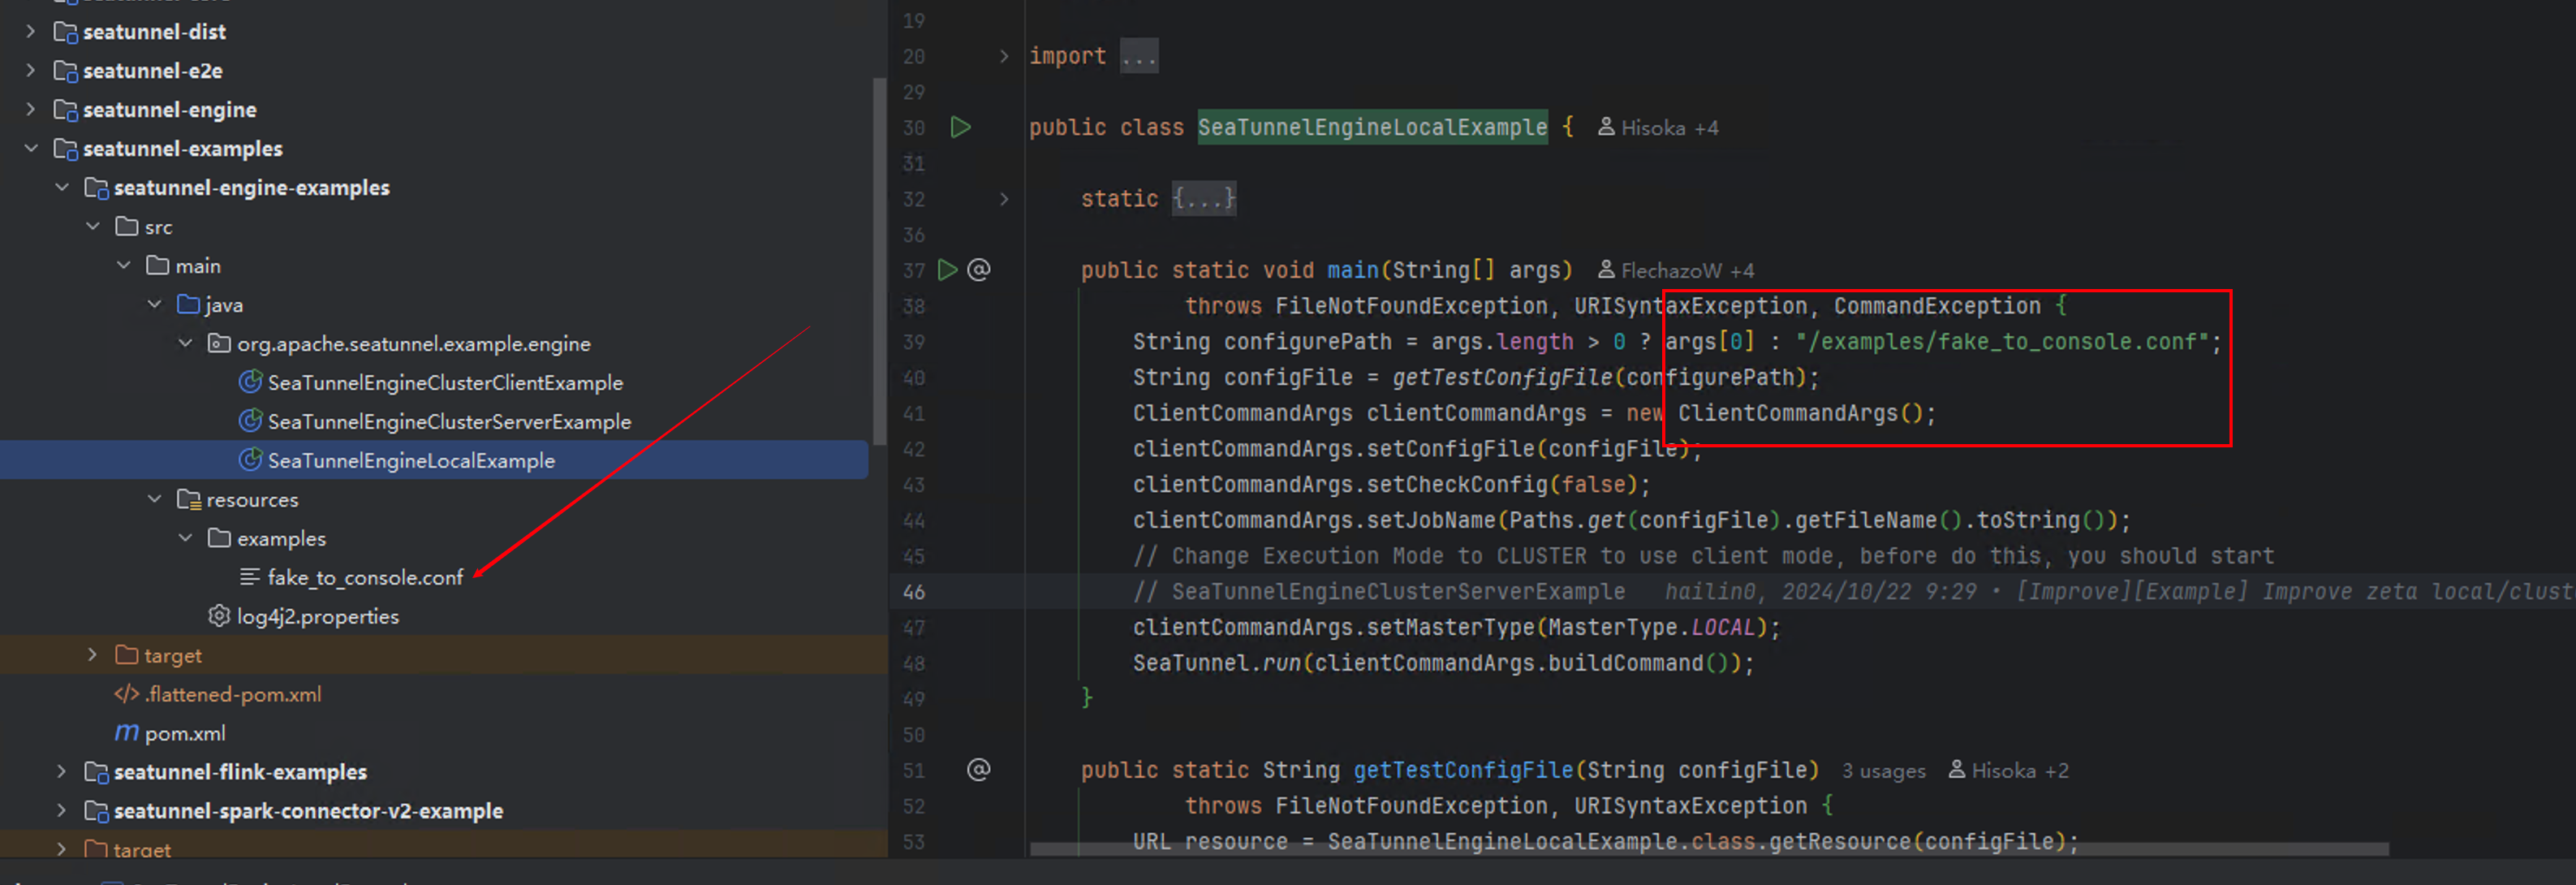Click the resources folder icon
The width and height of the screenshot is (2576, 885).
coord(189,499)
